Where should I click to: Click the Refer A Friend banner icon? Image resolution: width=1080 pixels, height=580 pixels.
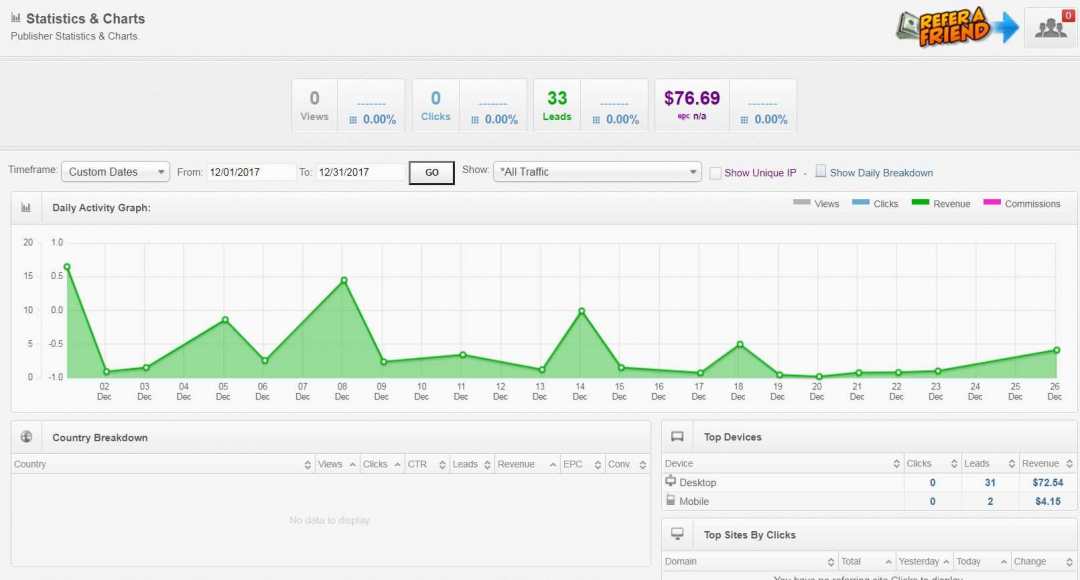click(x=956, y=27)
